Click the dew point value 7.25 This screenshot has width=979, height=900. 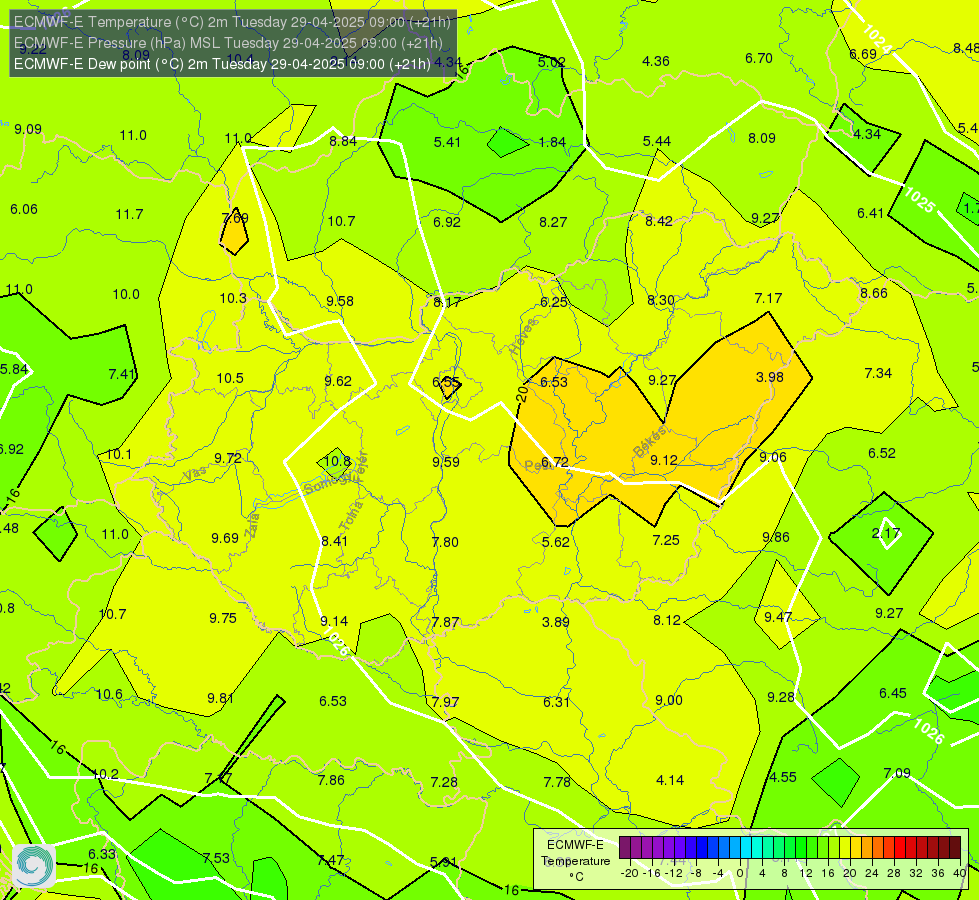(666, 540)
